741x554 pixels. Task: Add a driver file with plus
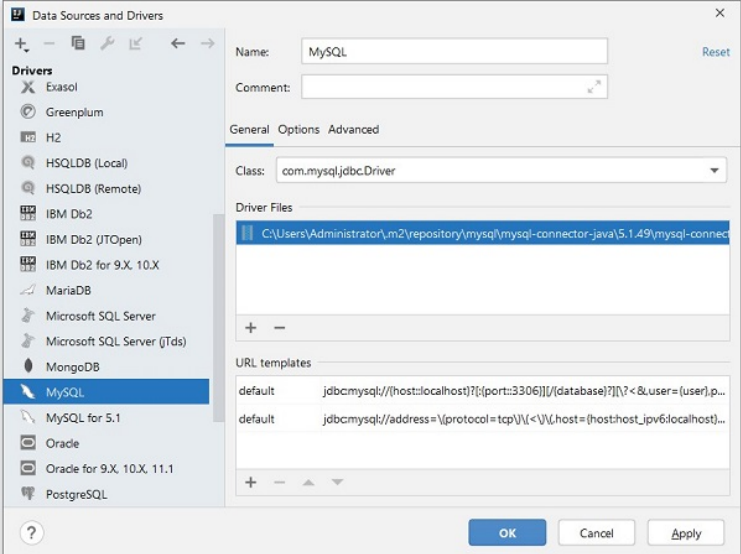pyautogui.click(x=251, y=328)
